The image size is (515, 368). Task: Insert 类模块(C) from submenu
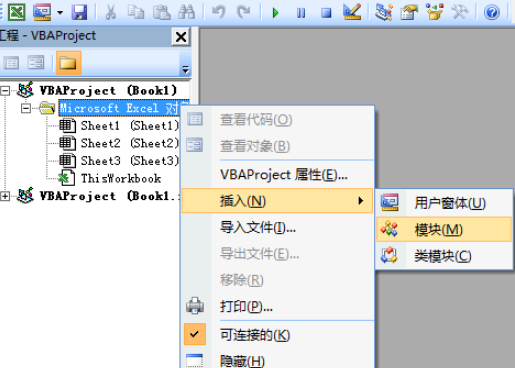[444, 256]
